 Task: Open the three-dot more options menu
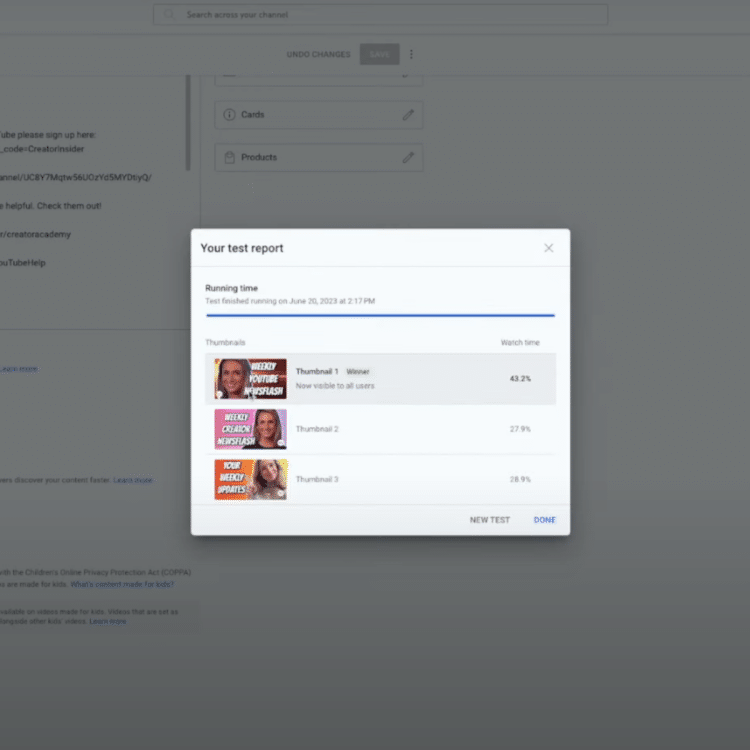(411, 54)
